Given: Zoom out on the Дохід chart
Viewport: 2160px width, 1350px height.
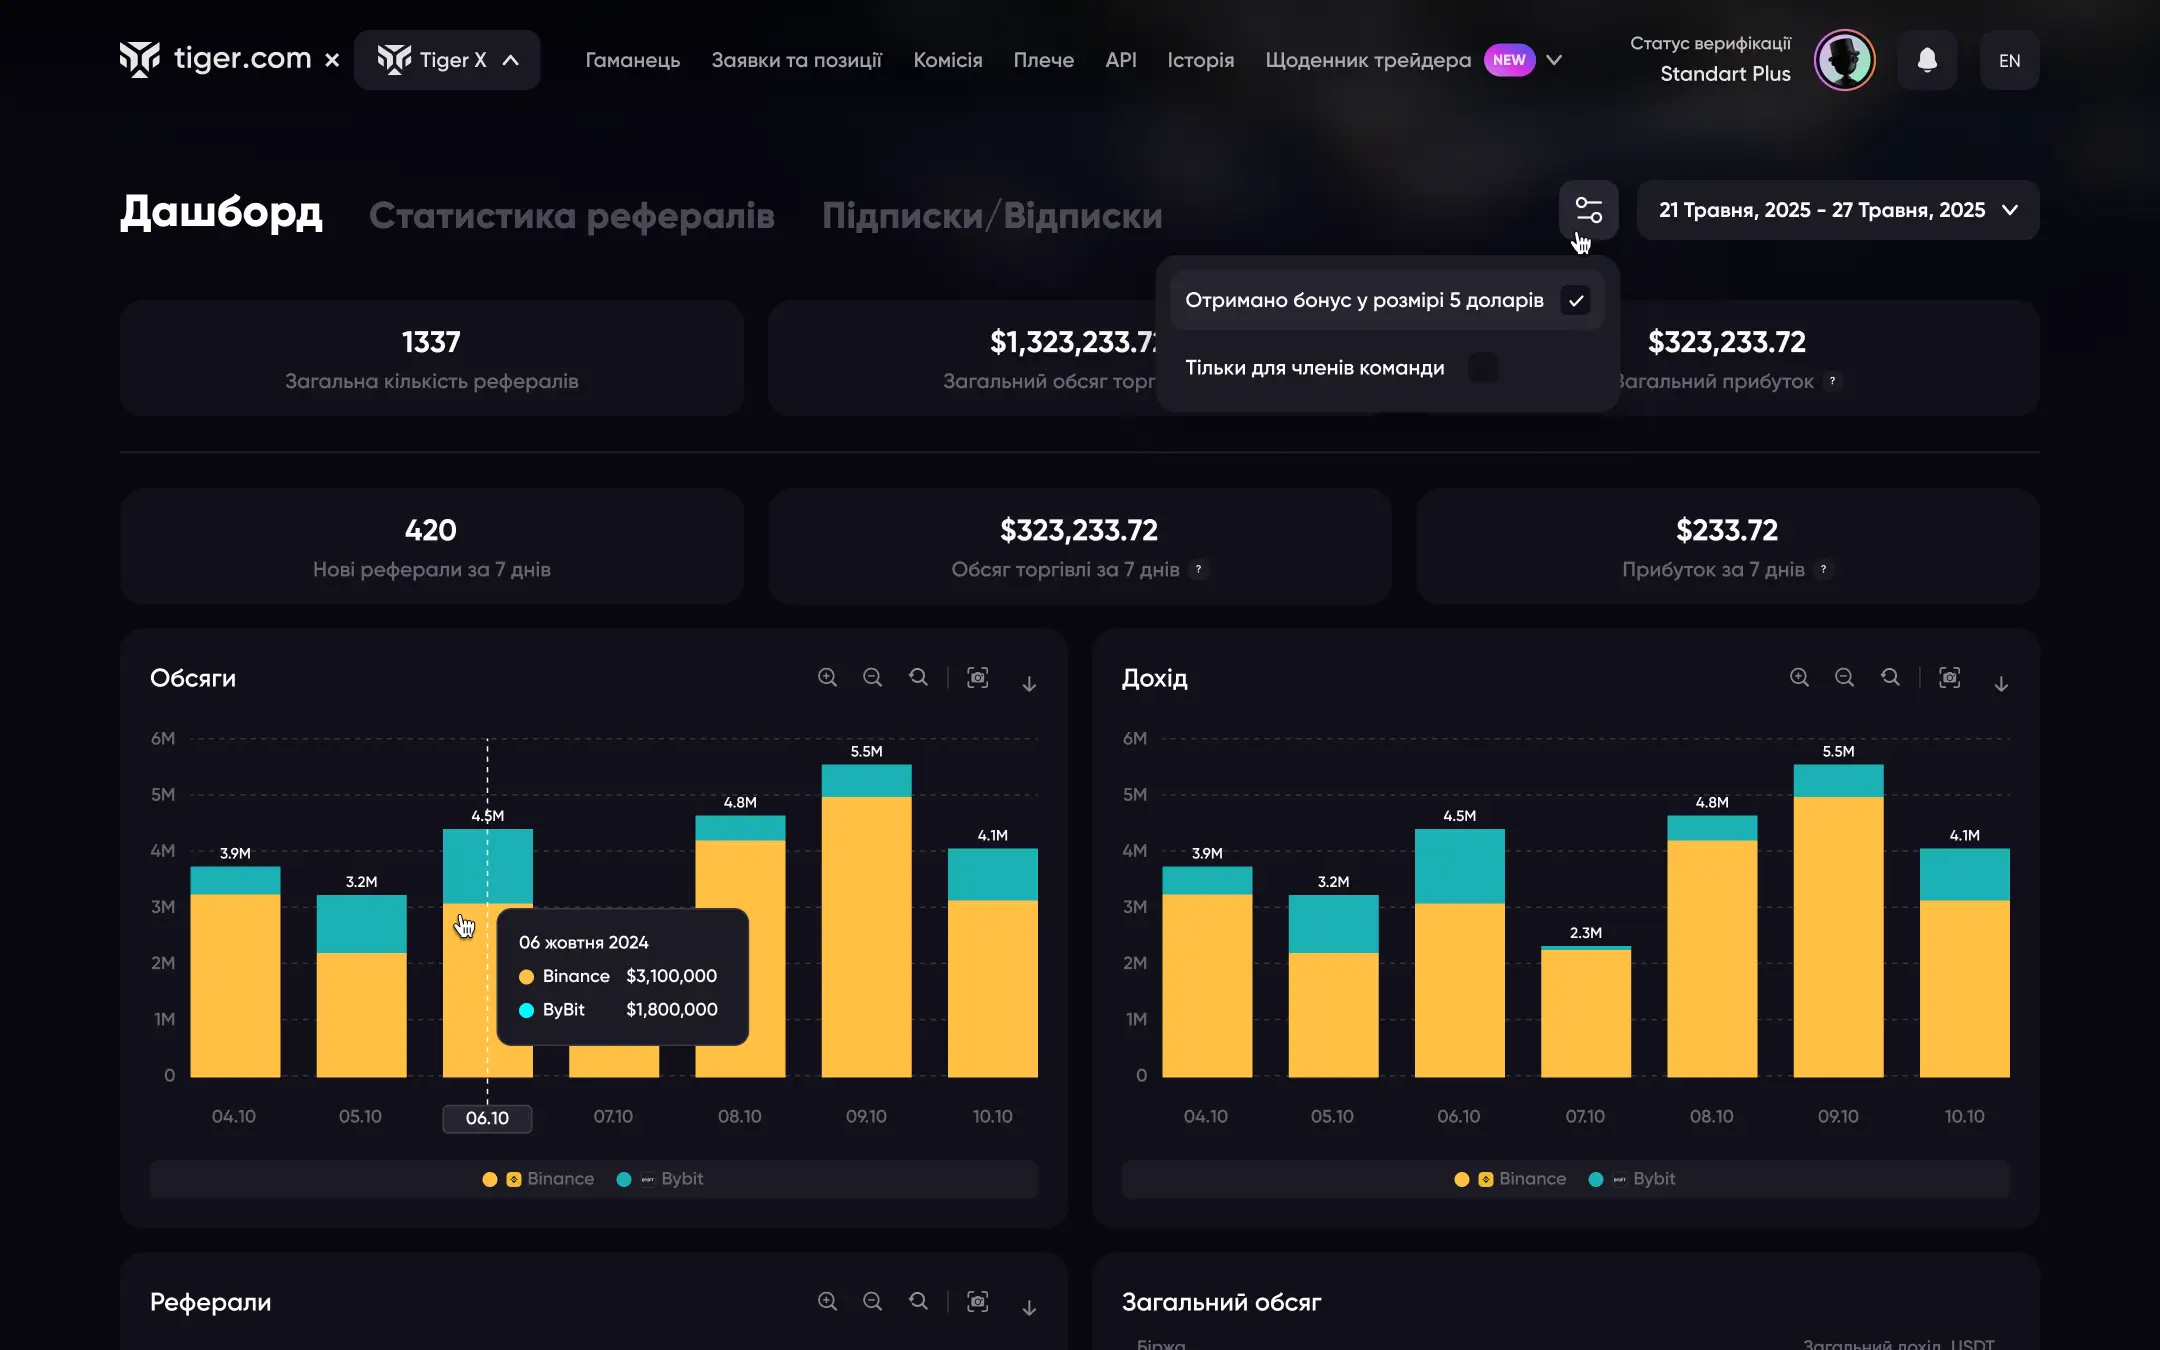Looking at the screenshot, I should [x=1844, y=678].
